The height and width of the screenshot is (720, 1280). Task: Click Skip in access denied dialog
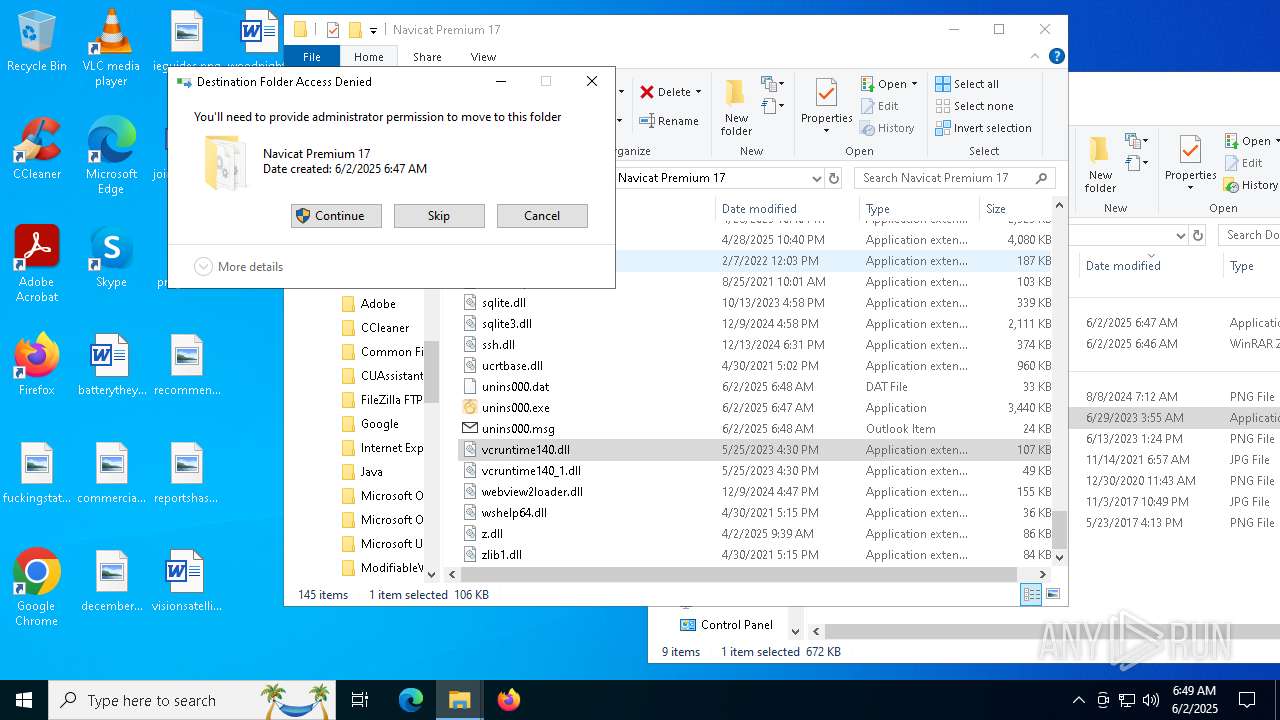[x=439, y=216]
